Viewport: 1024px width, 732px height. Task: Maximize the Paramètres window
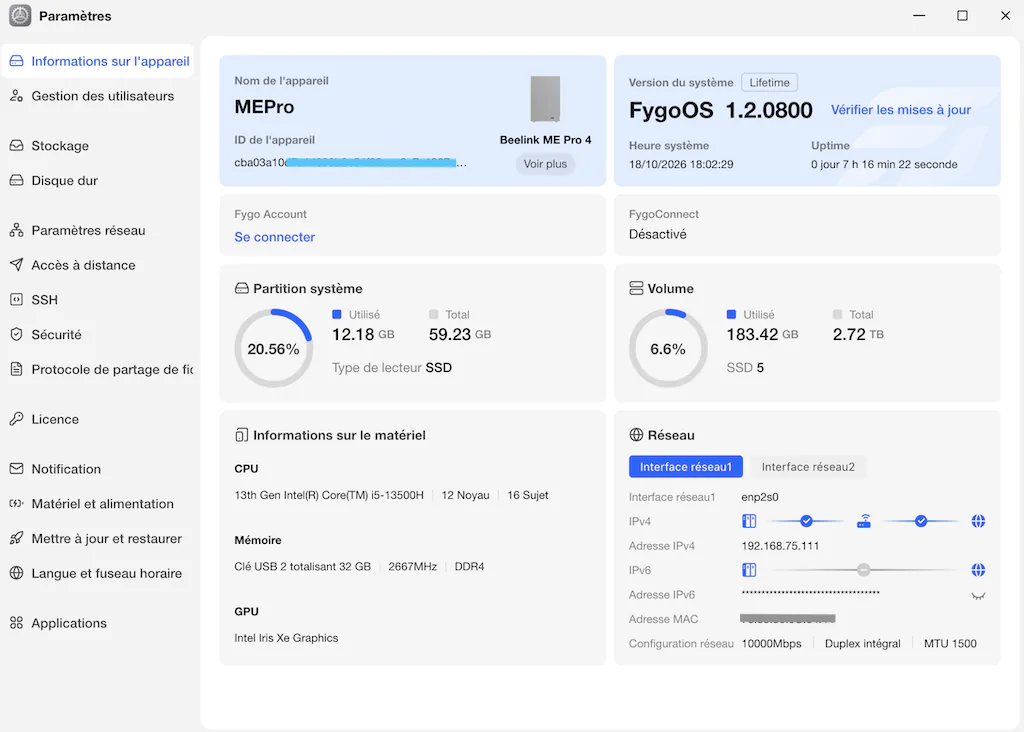pyautogui.click(x=962, y=16)
